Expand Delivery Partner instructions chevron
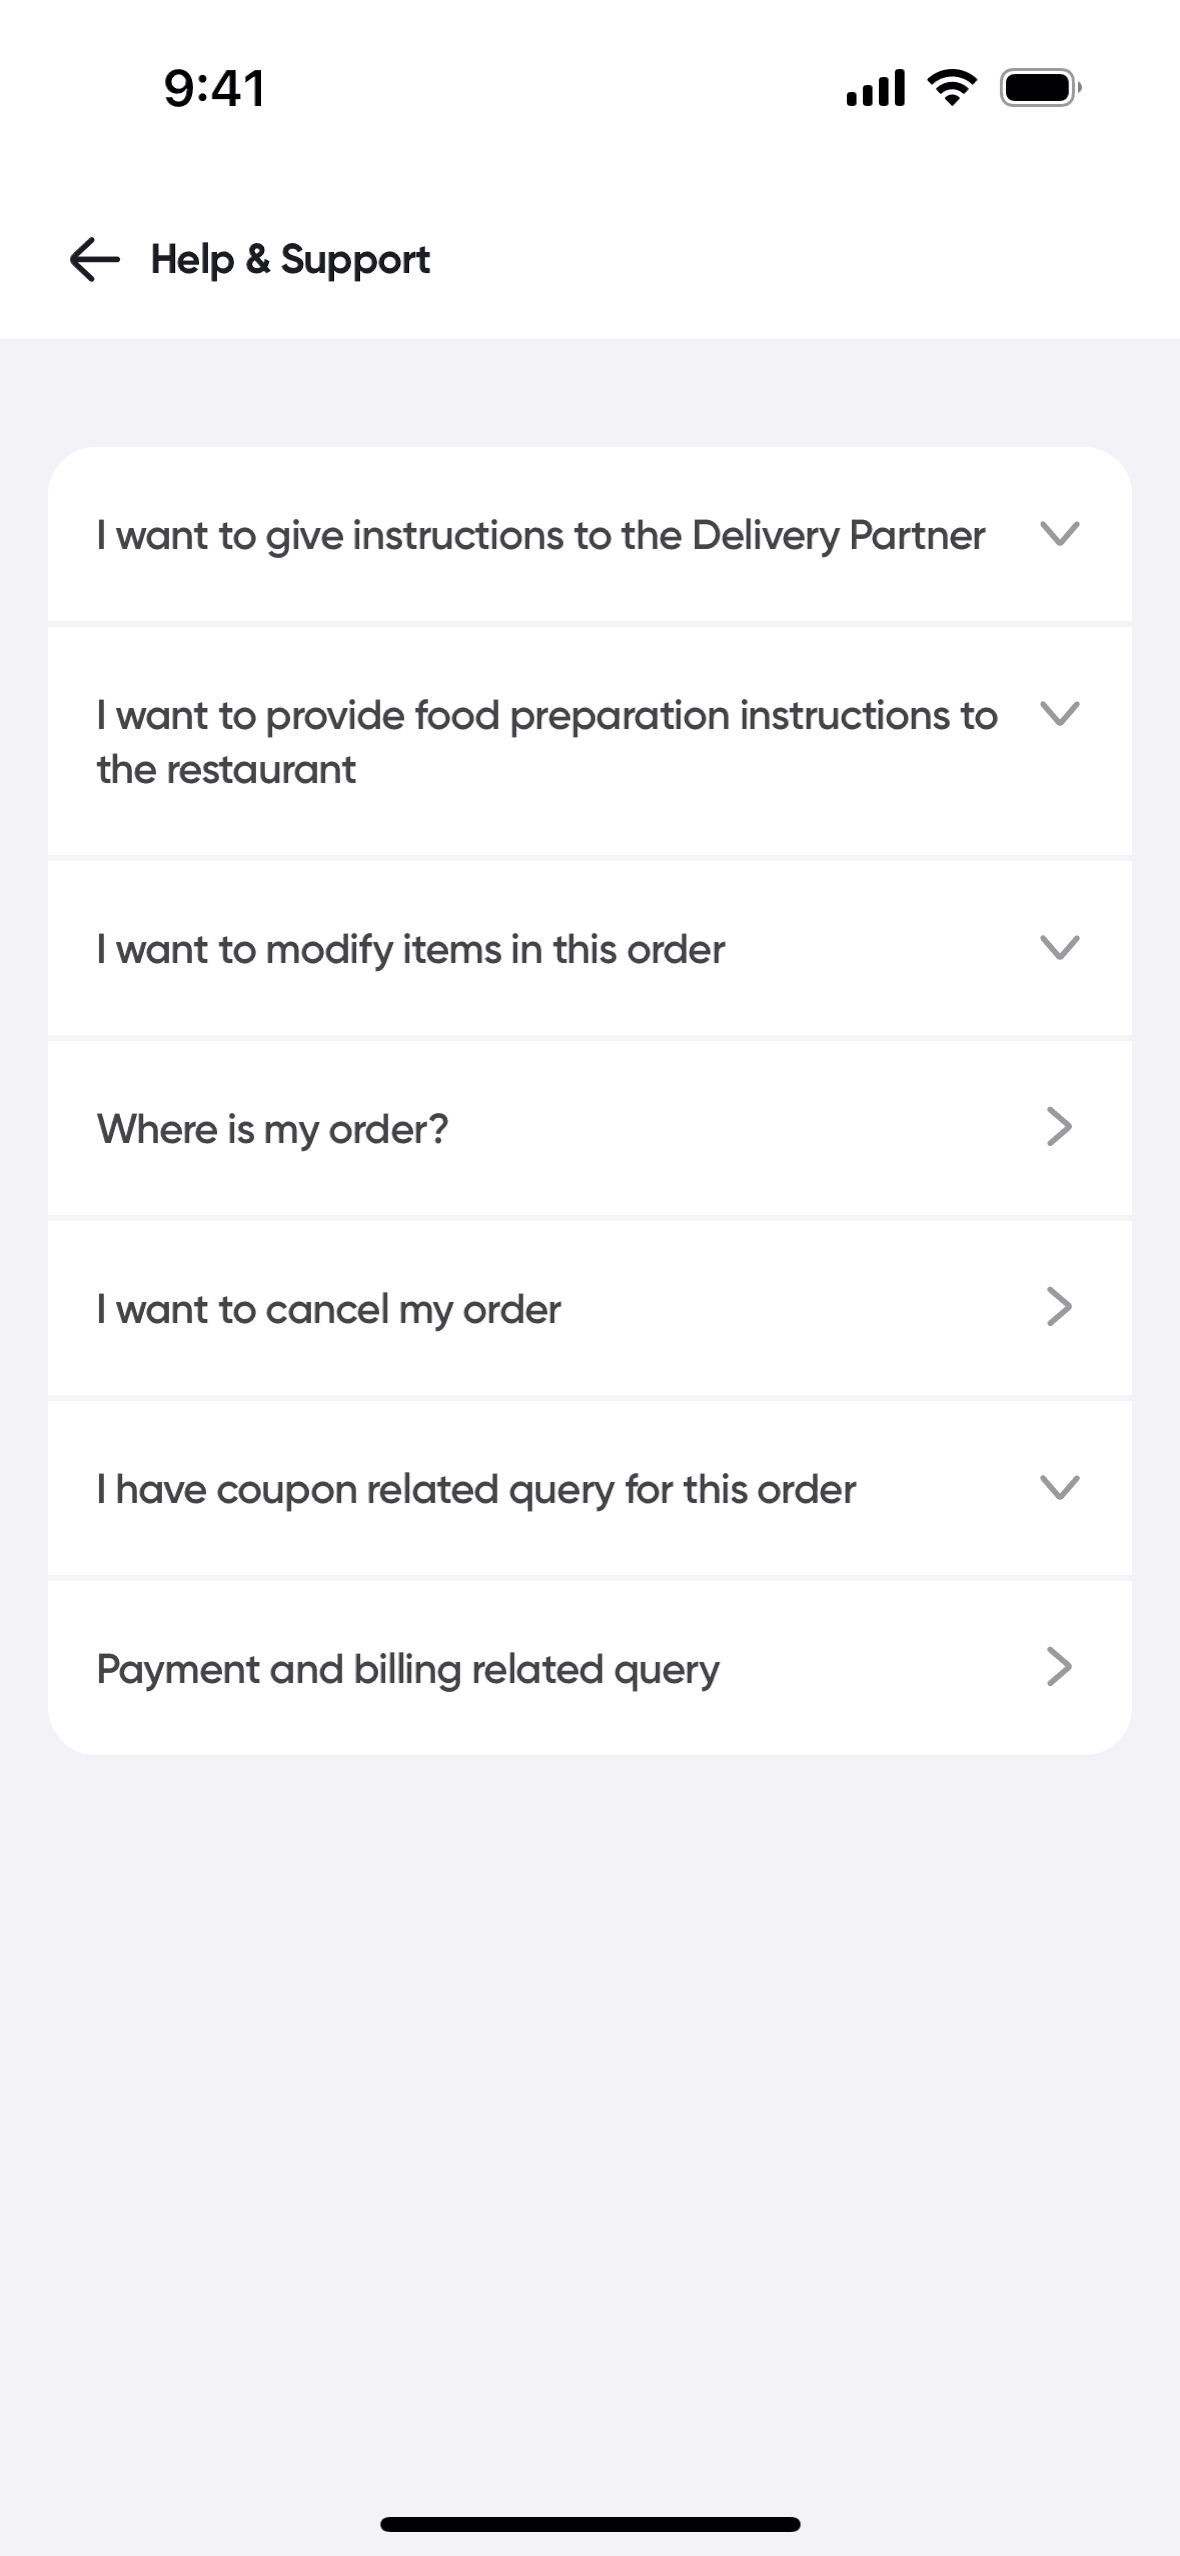Screen dimensions: 1180x2556 pyautogui.click(x=1059, y=534)
